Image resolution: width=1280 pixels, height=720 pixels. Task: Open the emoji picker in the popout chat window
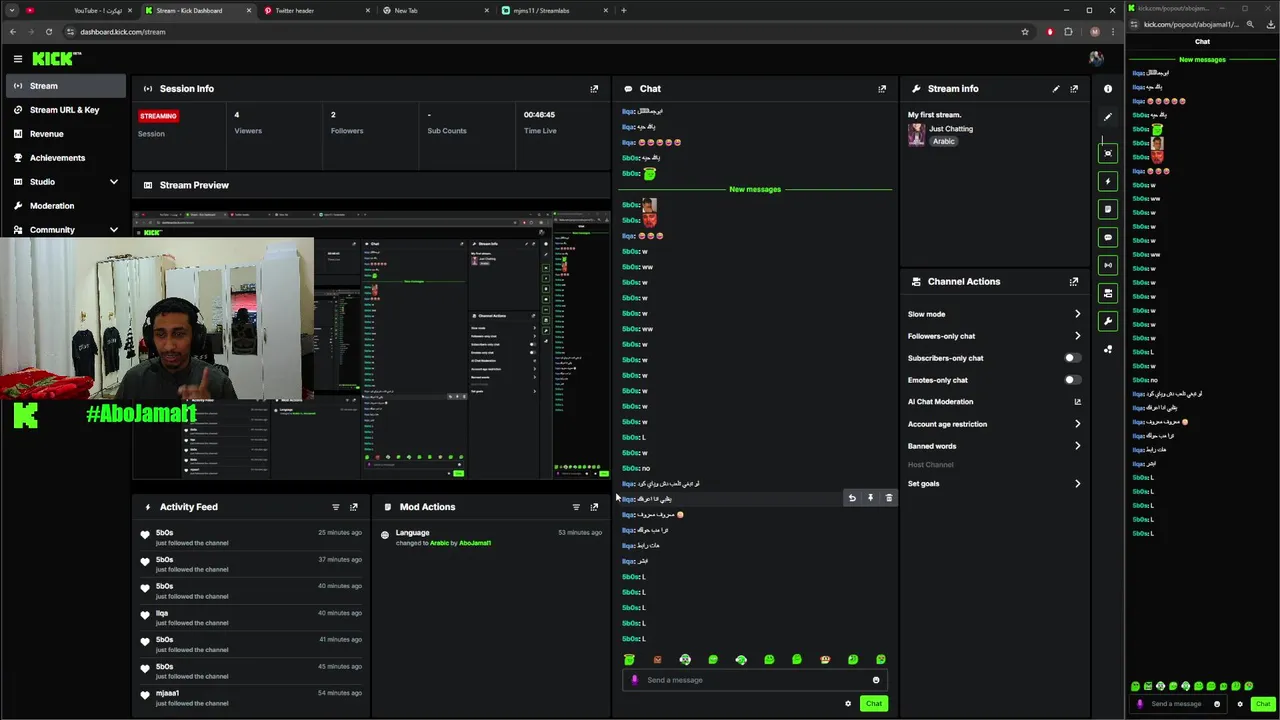coord(1217,704)
